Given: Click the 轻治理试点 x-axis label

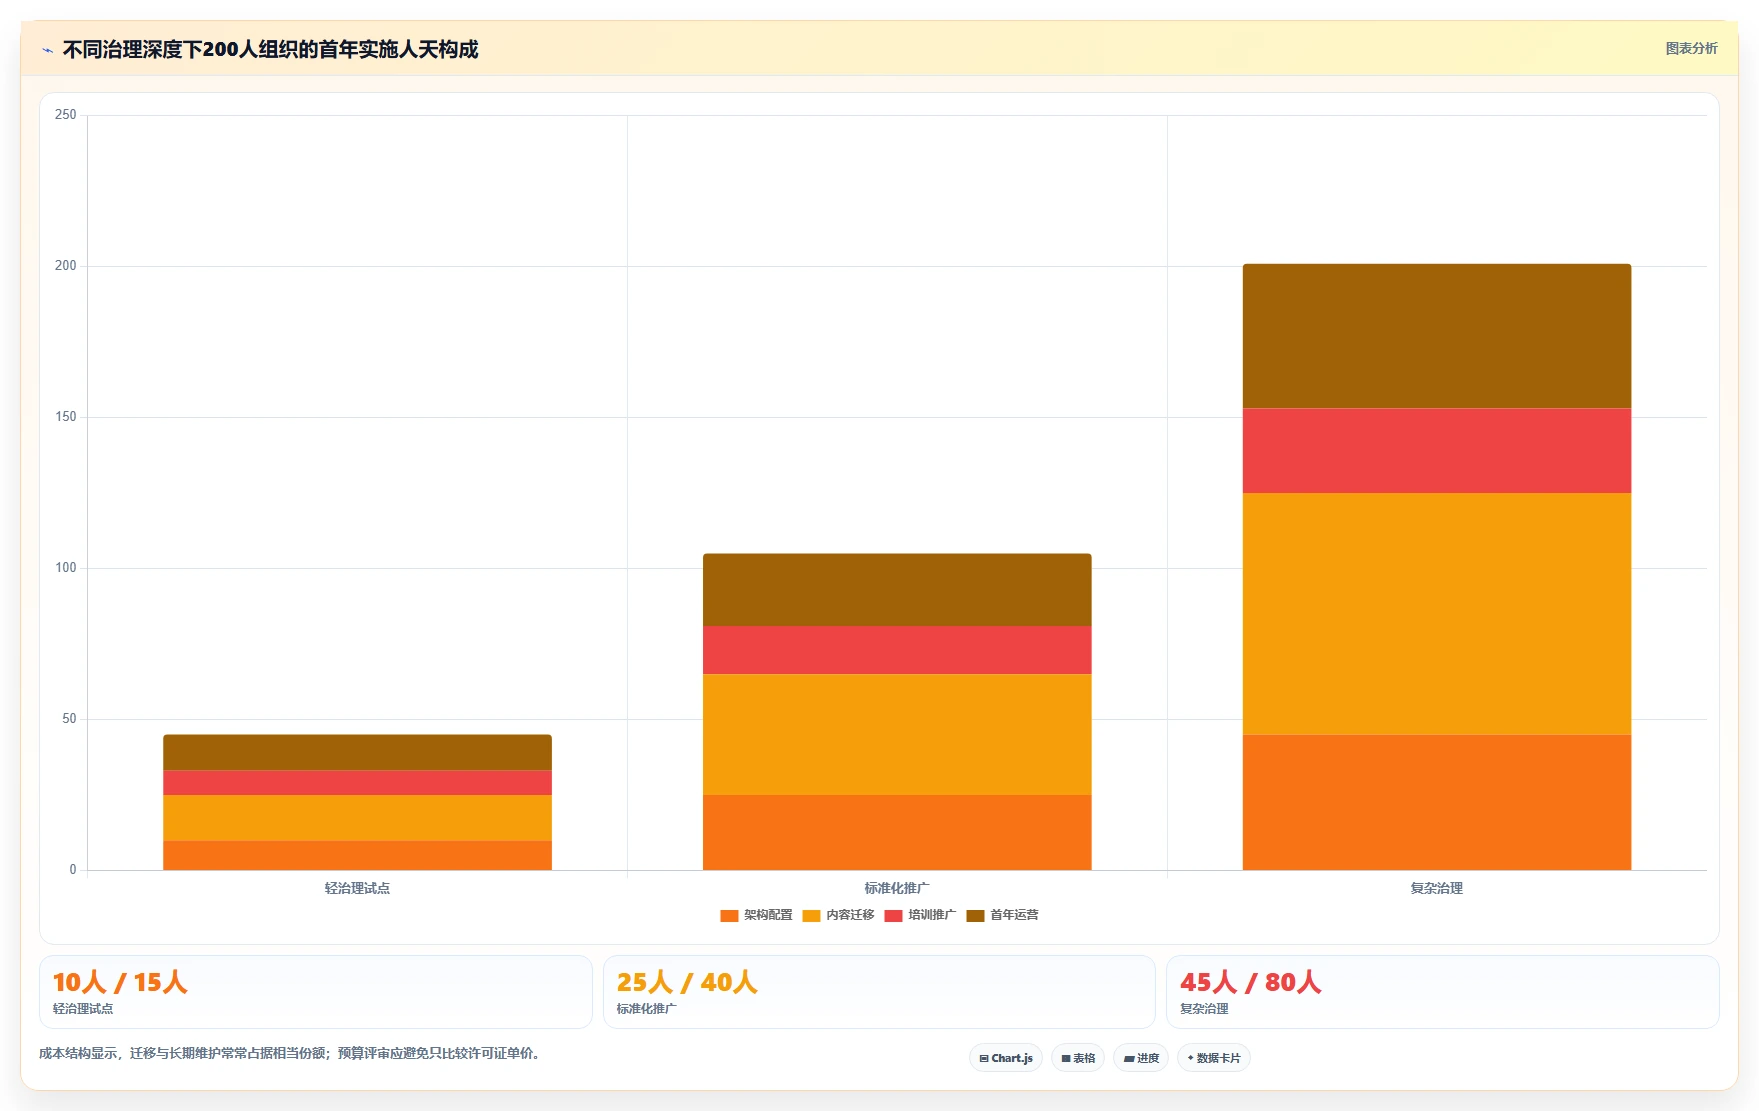Looking at the screenshot, I should tap(357, 888).
